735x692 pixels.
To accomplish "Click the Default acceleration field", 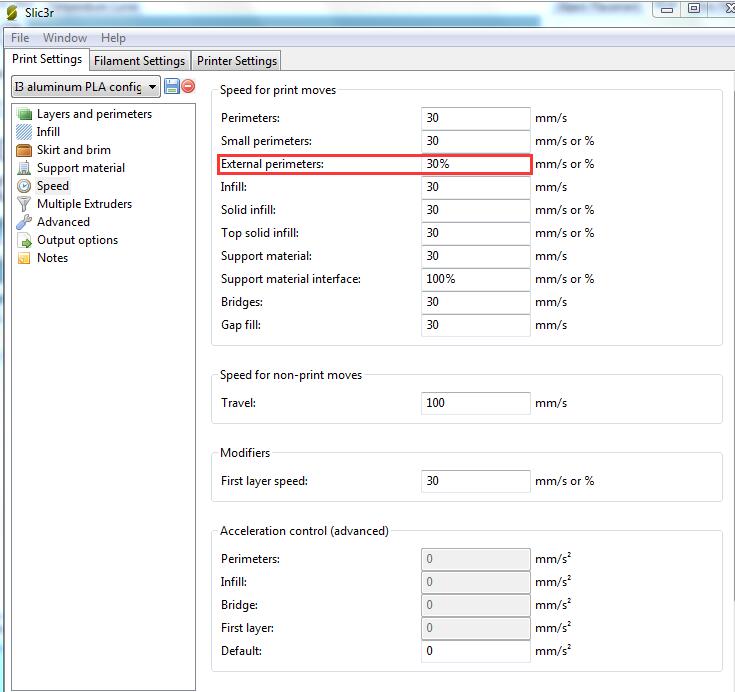I will tap(476, 651).
